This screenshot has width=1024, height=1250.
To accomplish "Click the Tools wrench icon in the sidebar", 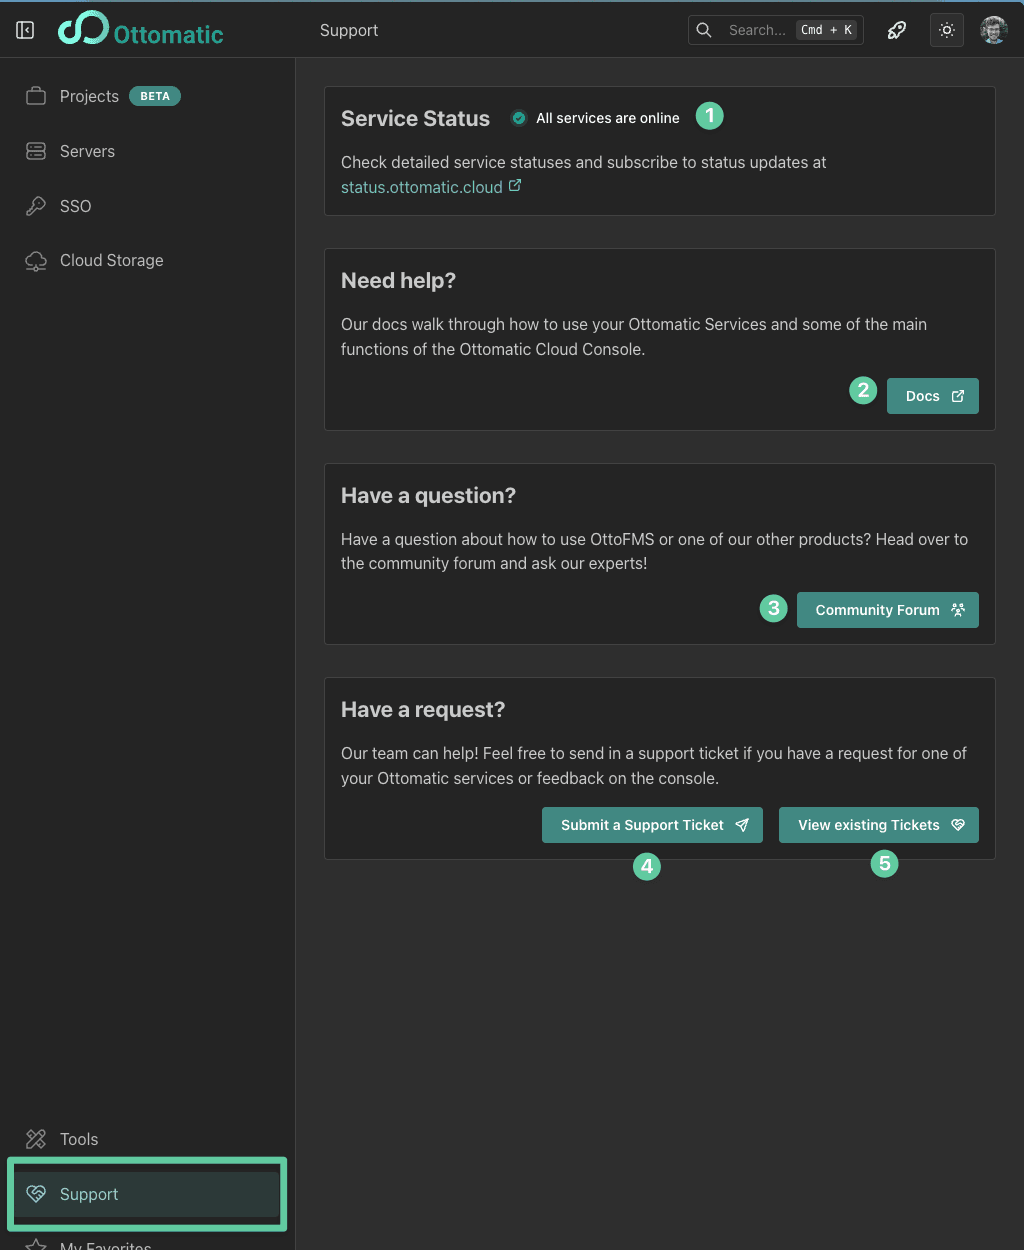I will click(x=36, y=1139).
